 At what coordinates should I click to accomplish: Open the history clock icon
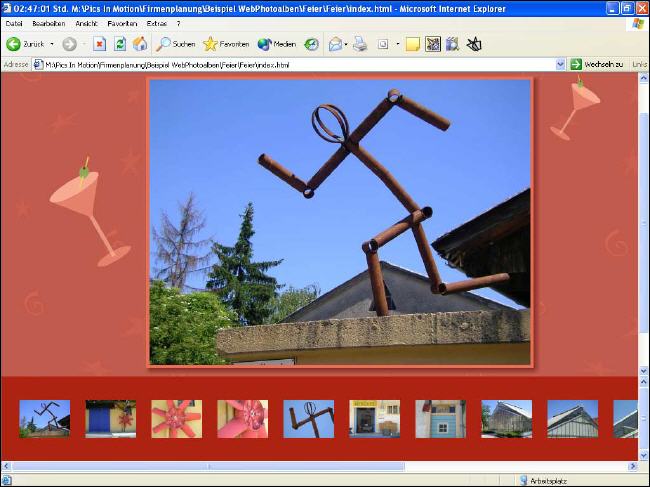point(312,44)
